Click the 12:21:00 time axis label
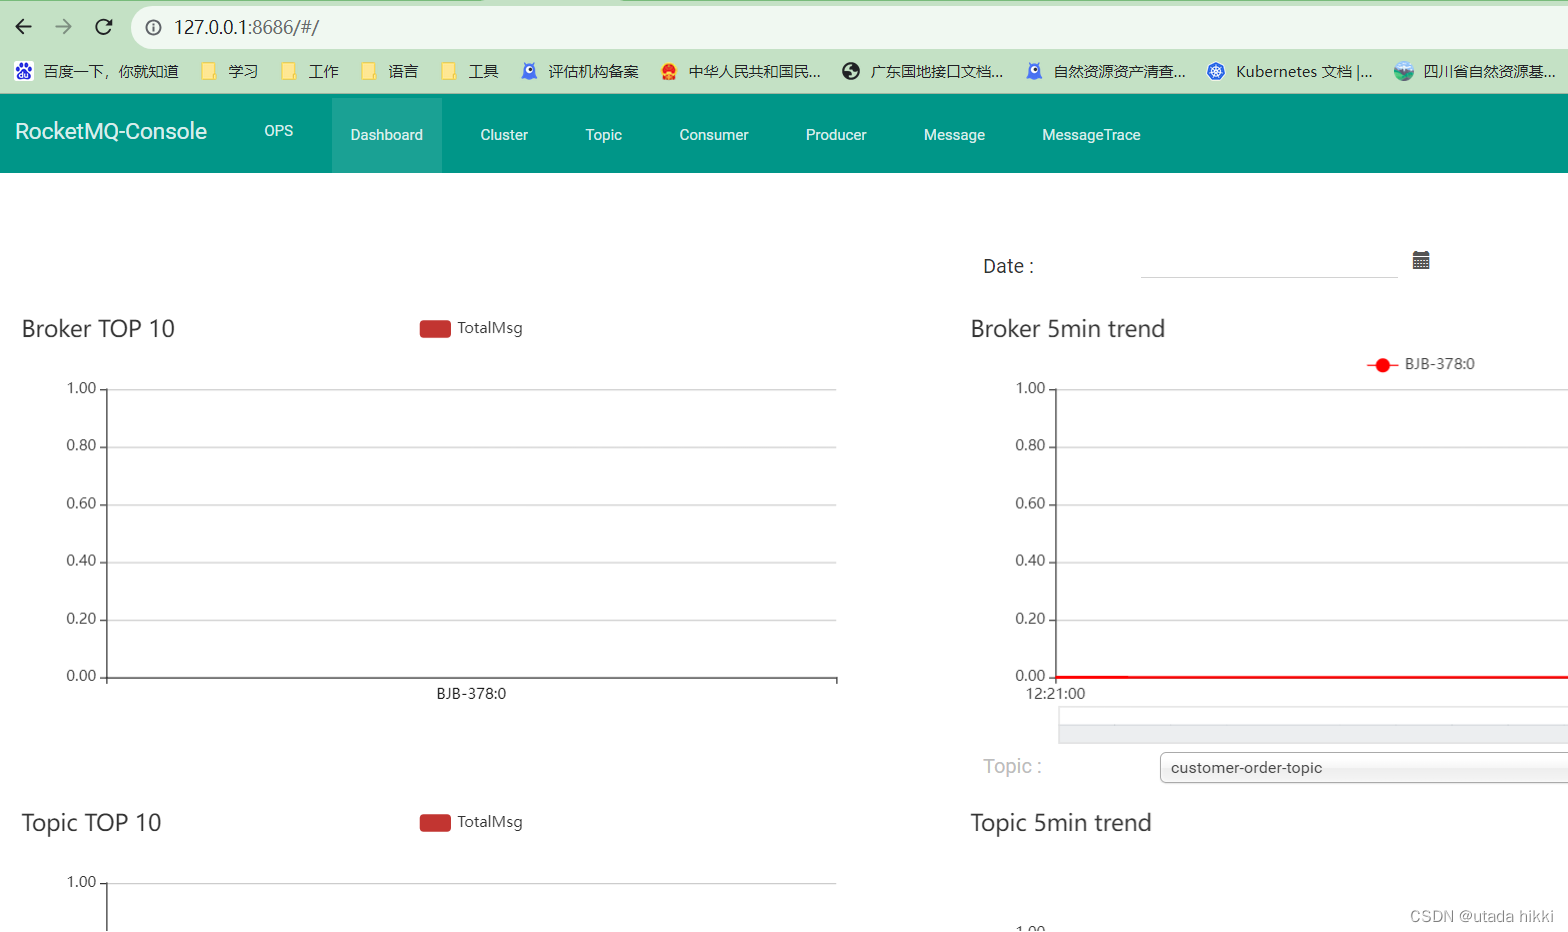The width and height of the screenshot is (1568, 932). click(1055, 693)
